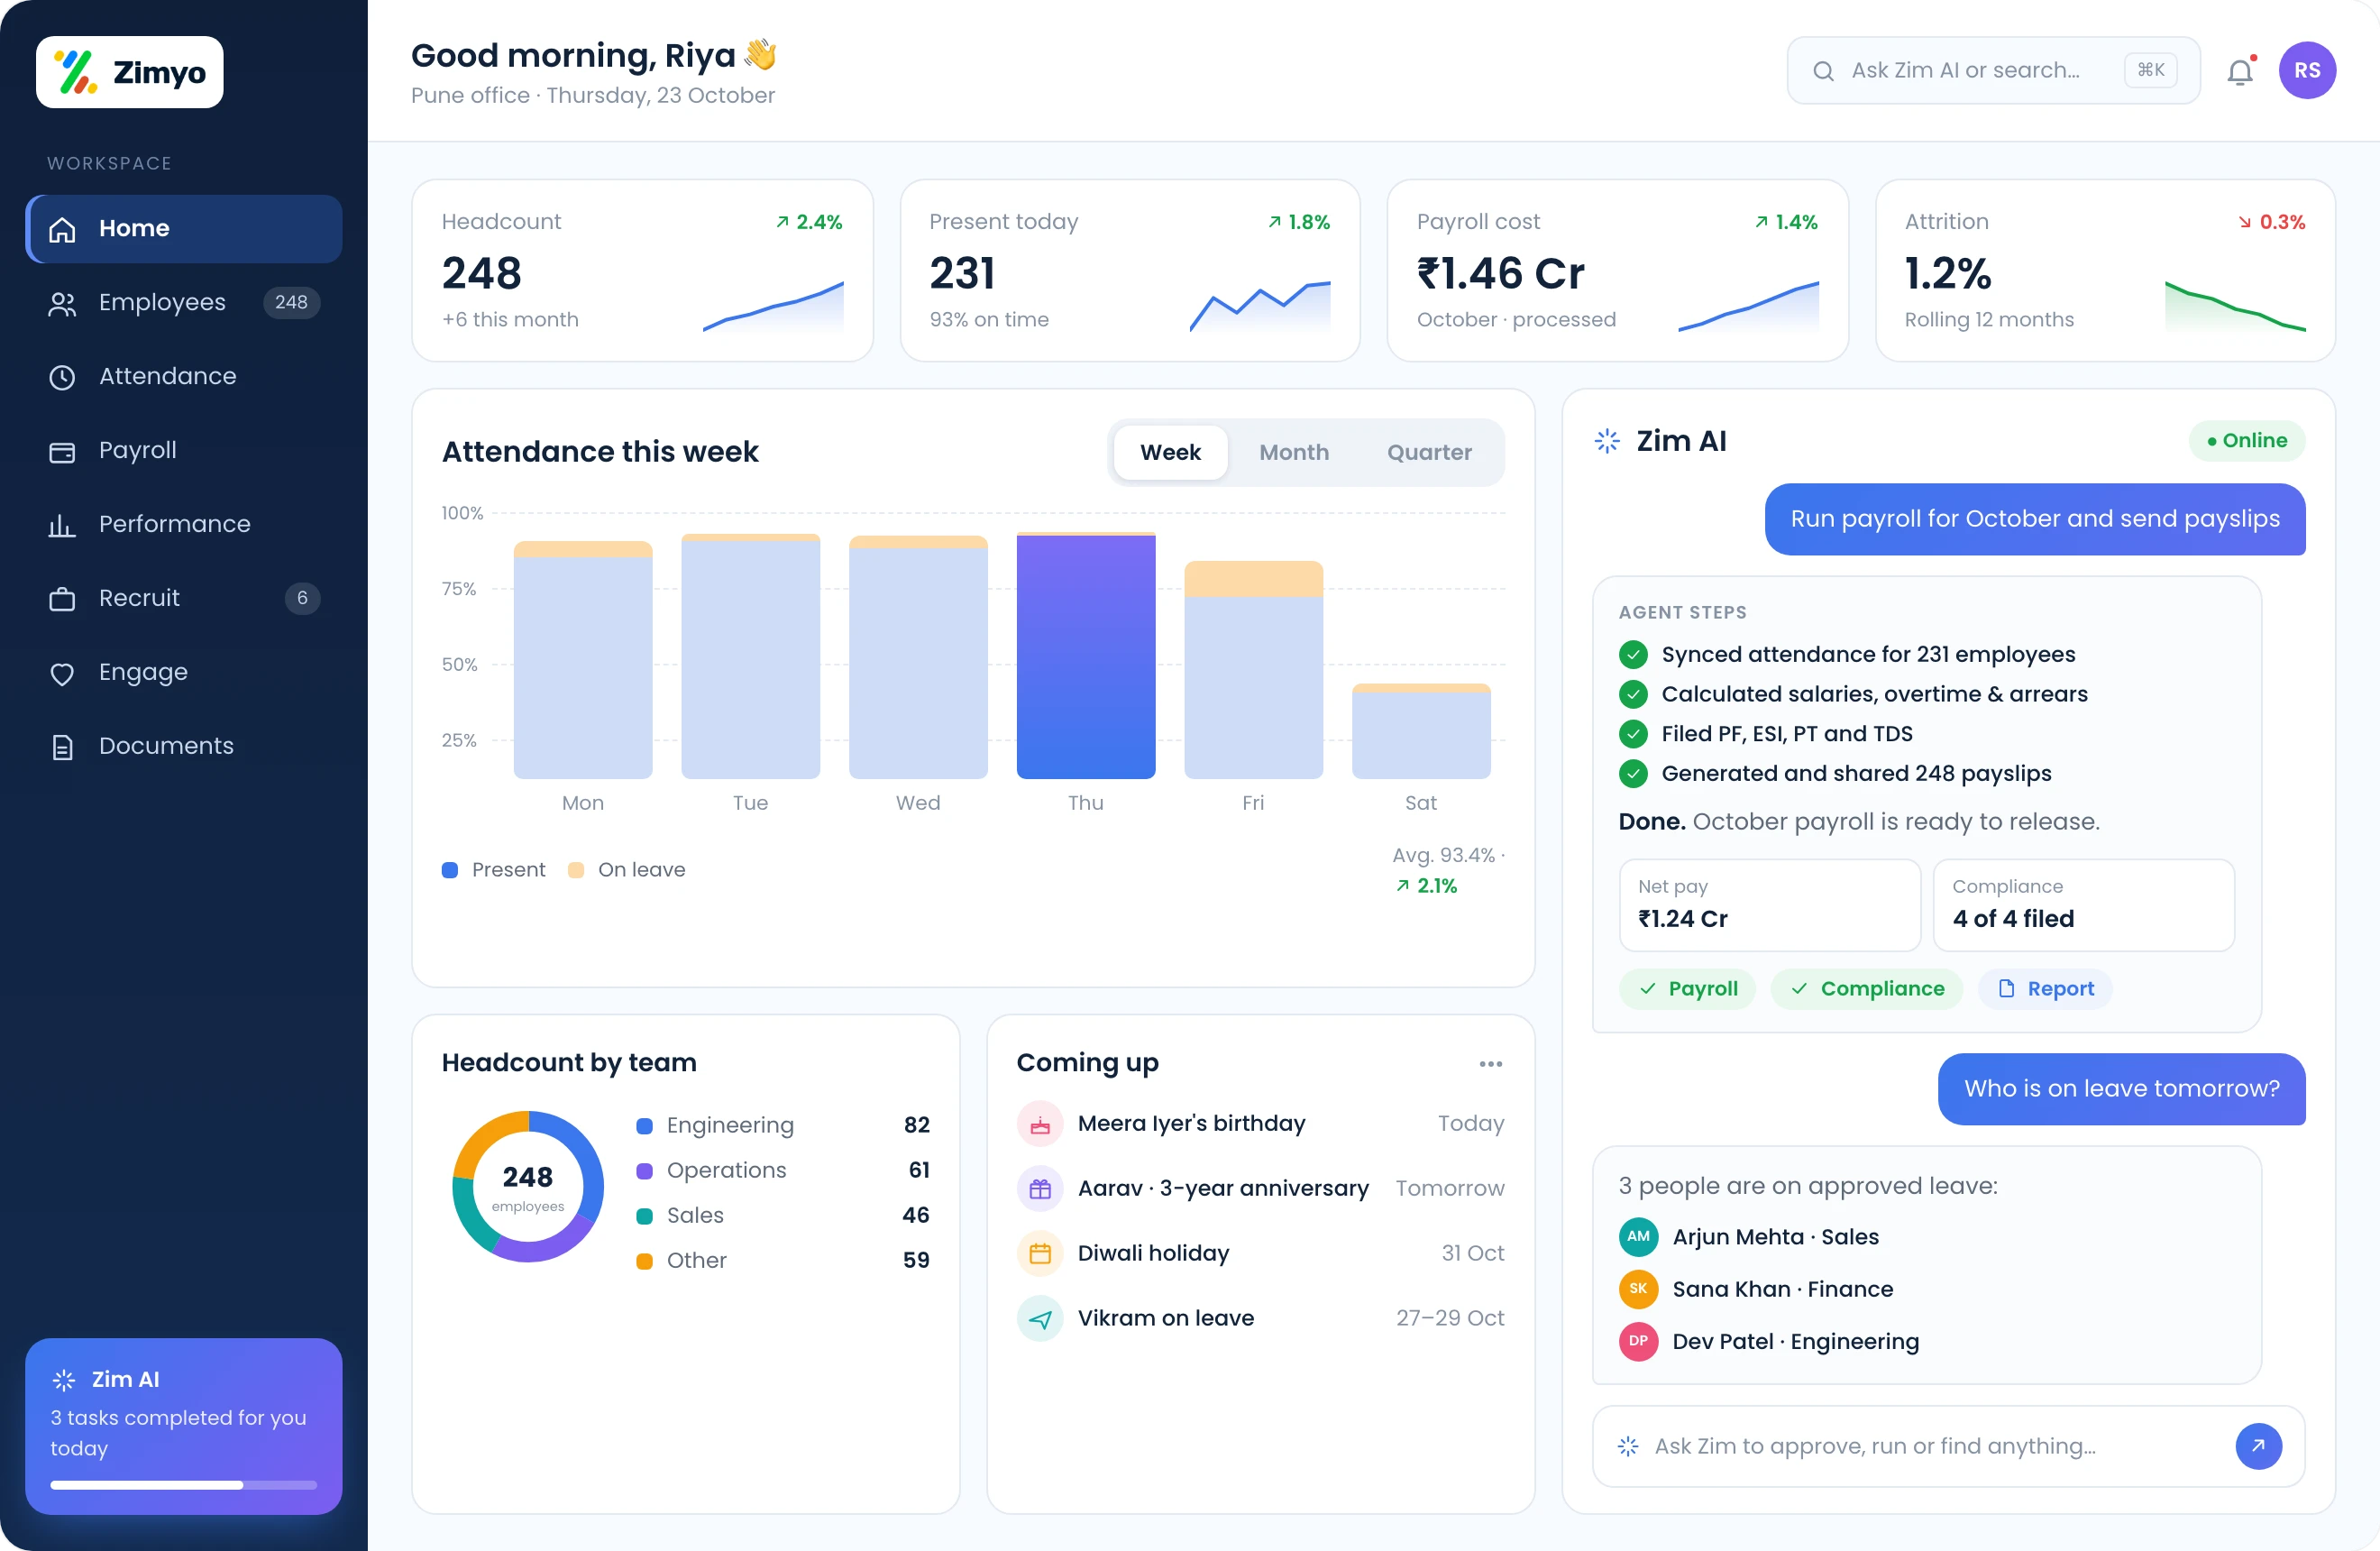Click the Attrition 1.2% value
Image resolution: width=2380 pixels, height=1551 pixels.
pos(1948,274)
